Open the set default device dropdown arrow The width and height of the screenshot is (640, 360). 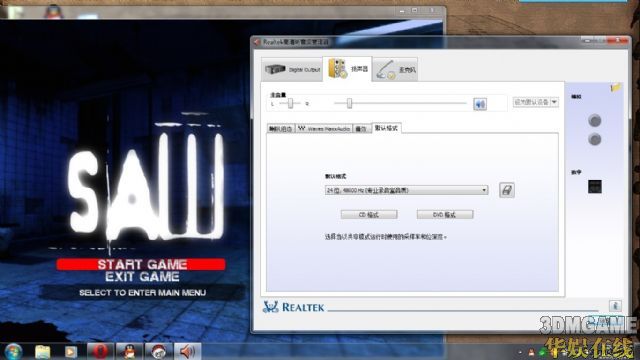(554, 102)
